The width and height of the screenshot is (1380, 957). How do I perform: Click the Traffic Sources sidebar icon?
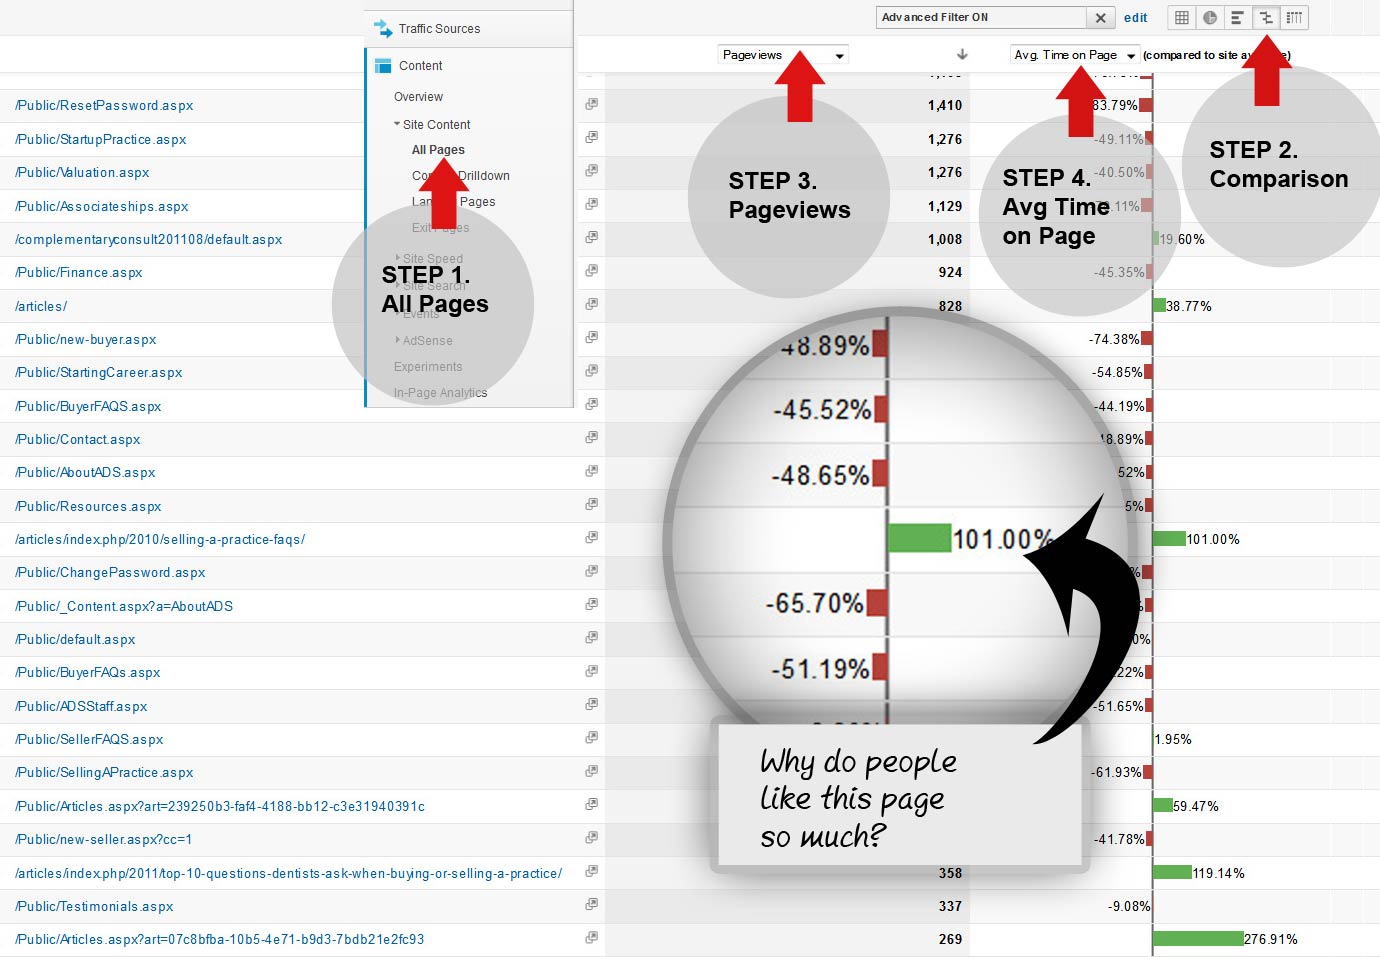tap(383, 29)
